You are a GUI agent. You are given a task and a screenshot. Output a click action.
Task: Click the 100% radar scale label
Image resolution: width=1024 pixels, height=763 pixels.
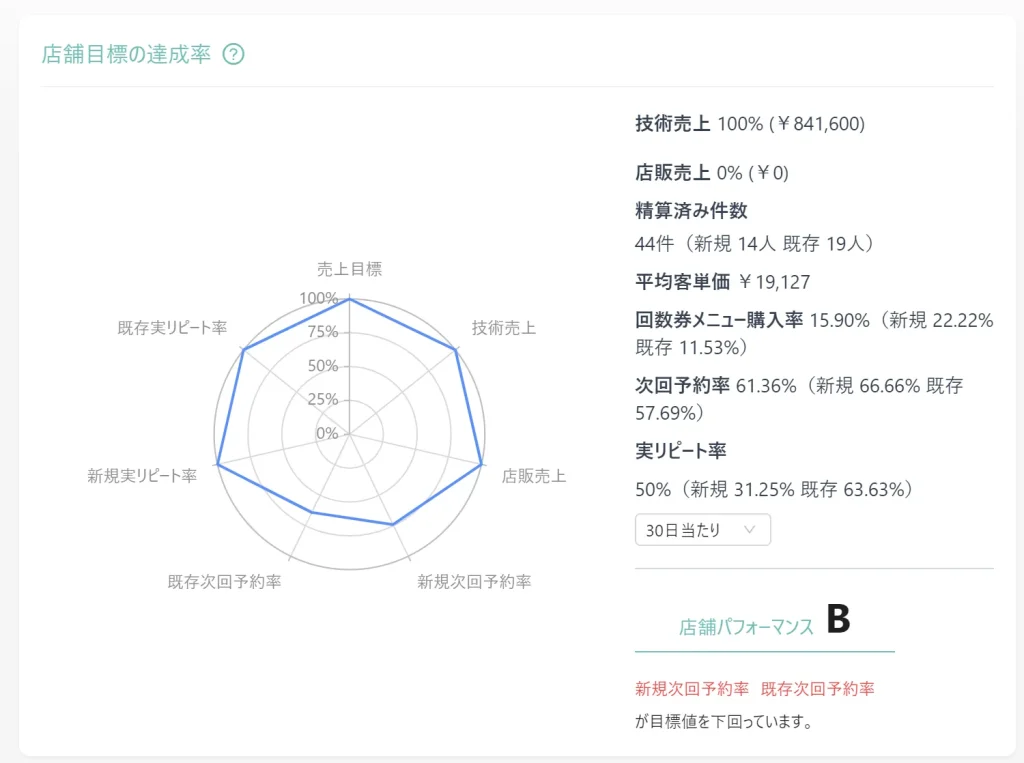(318, 298)
